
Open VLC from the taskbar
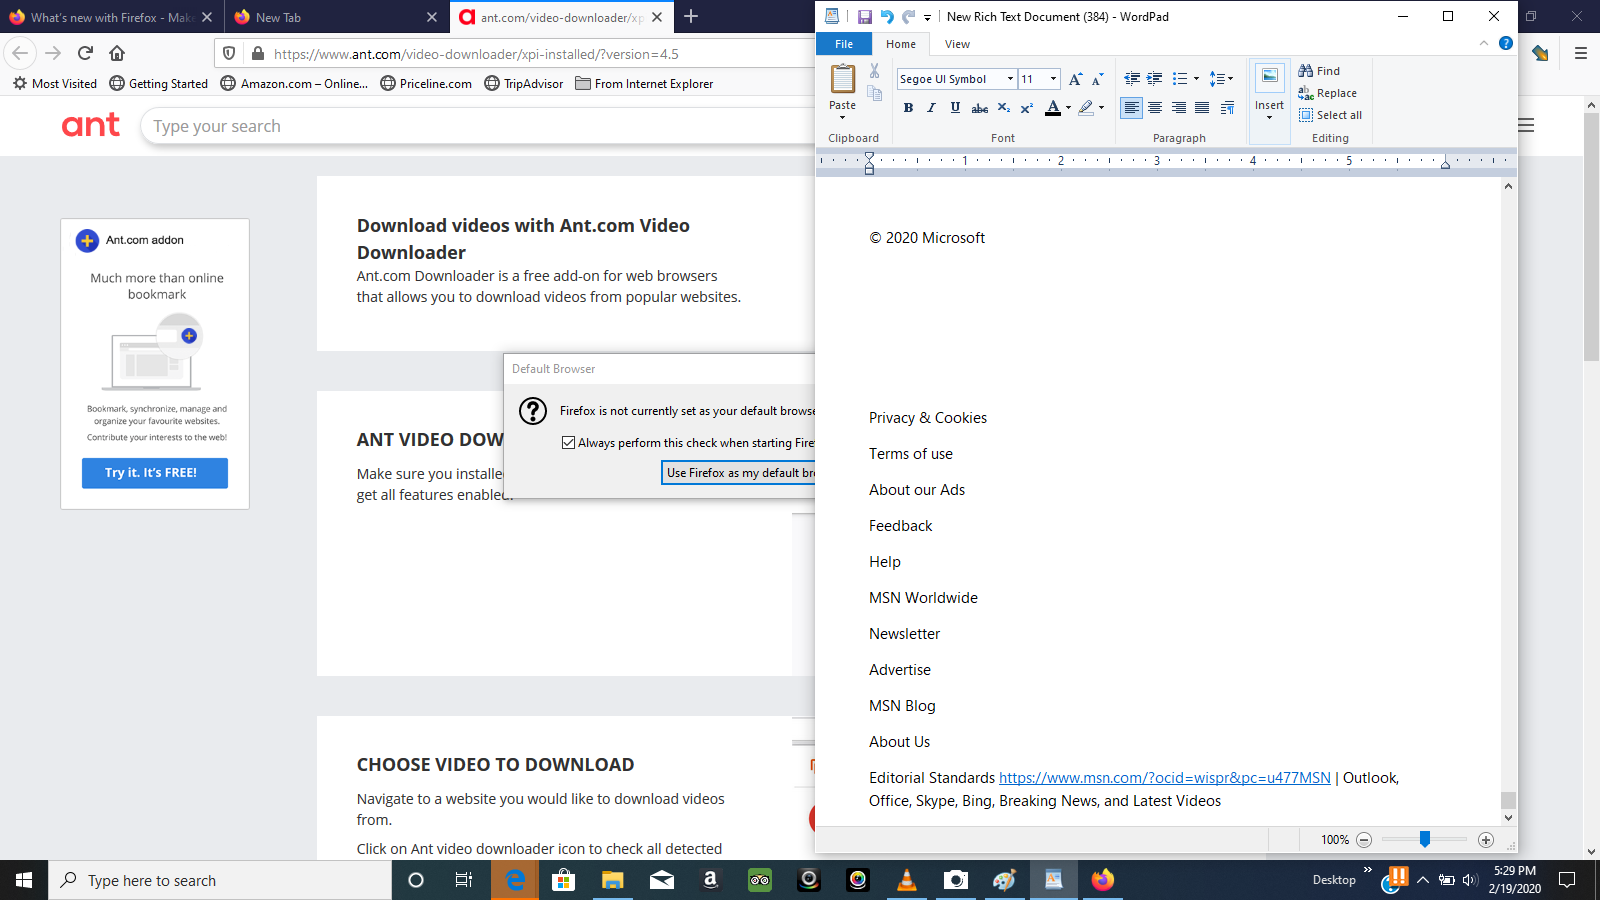907,880
